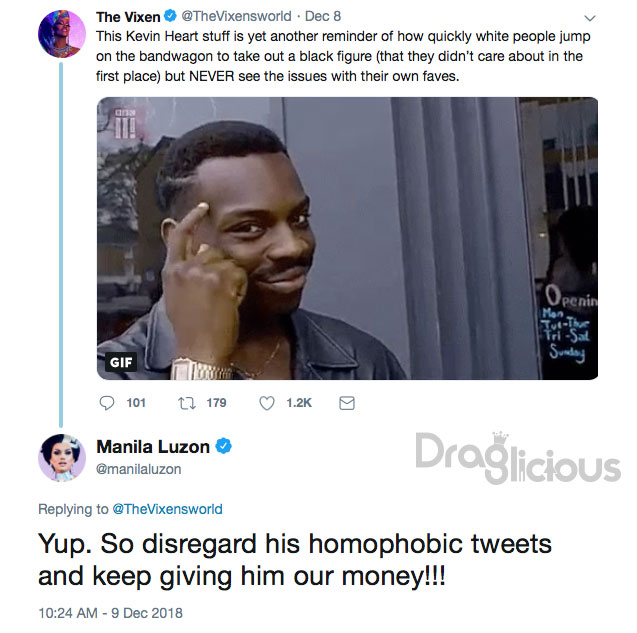Open The Vixen's profile avatar
The image size is (637, 633).
[62, 34]
